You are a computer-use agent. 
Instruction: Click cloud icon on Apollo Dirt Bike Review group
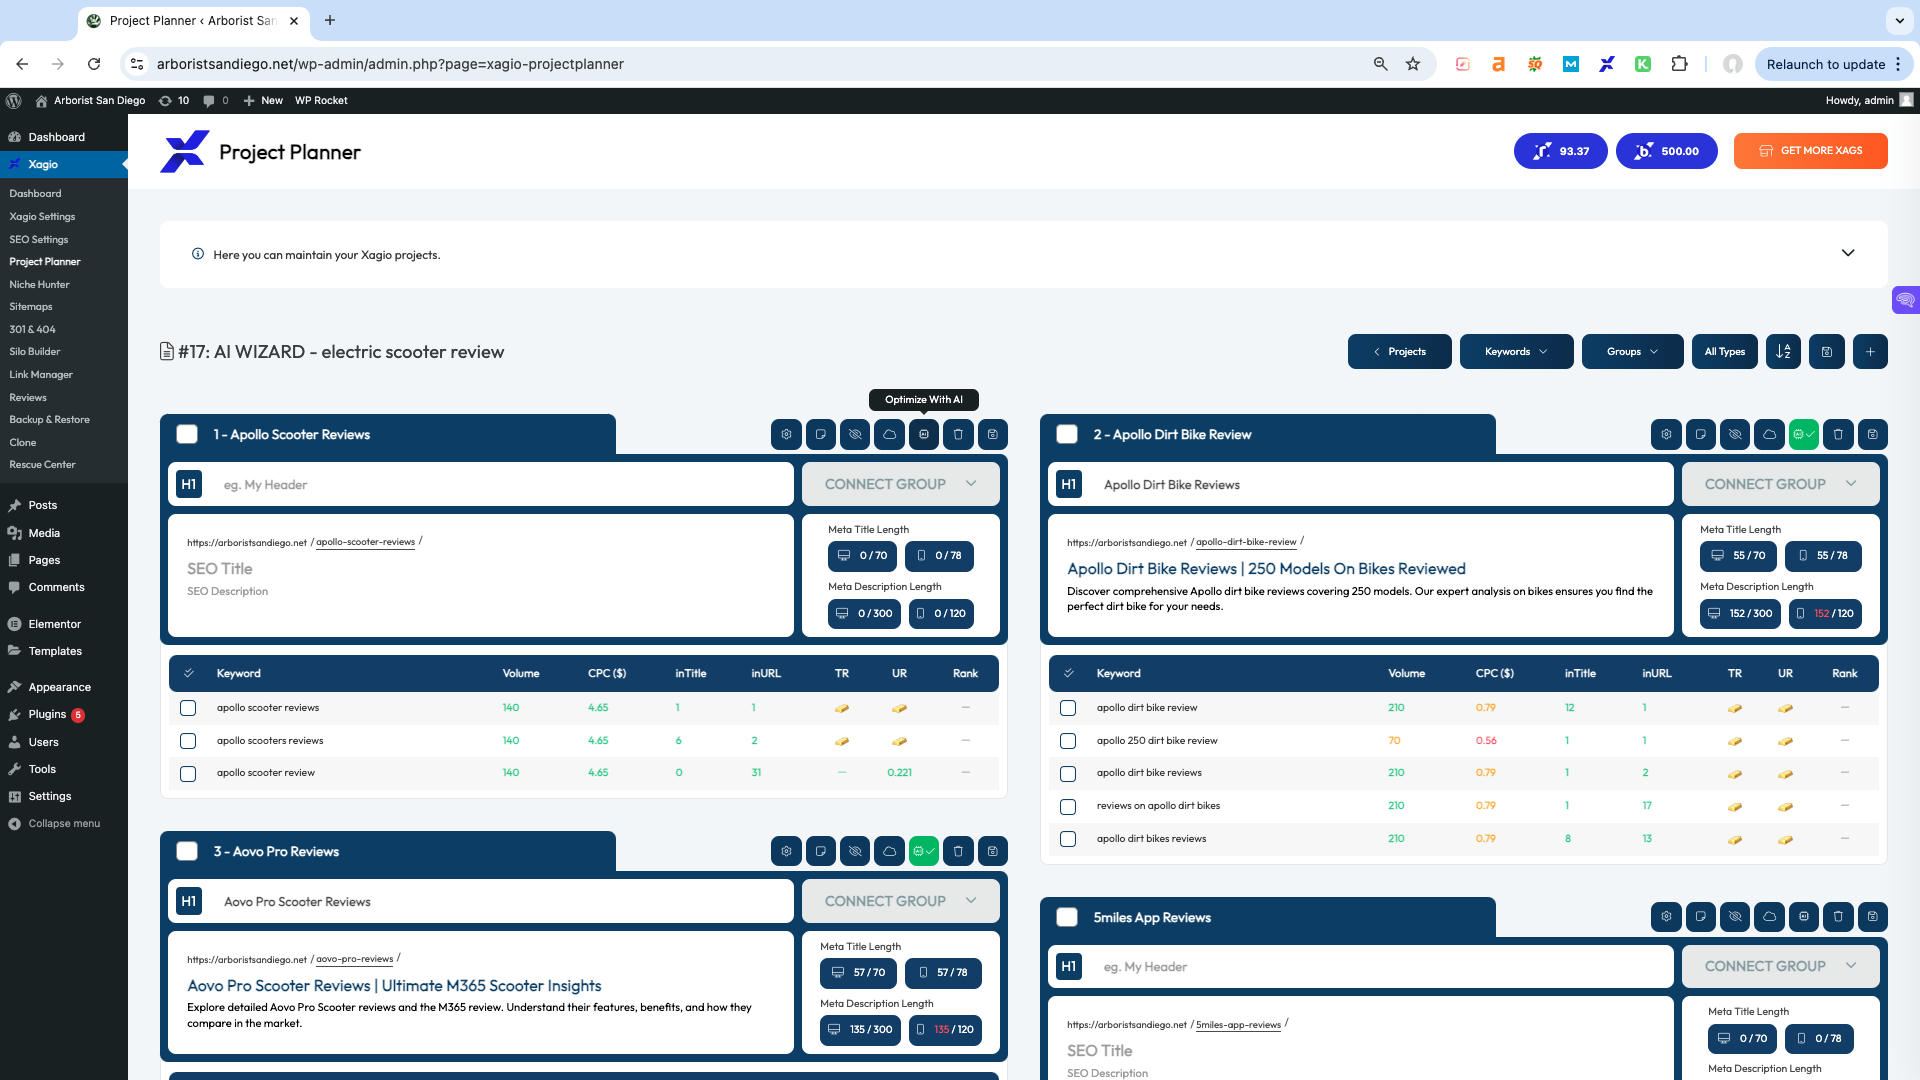tap(1769, 434)
